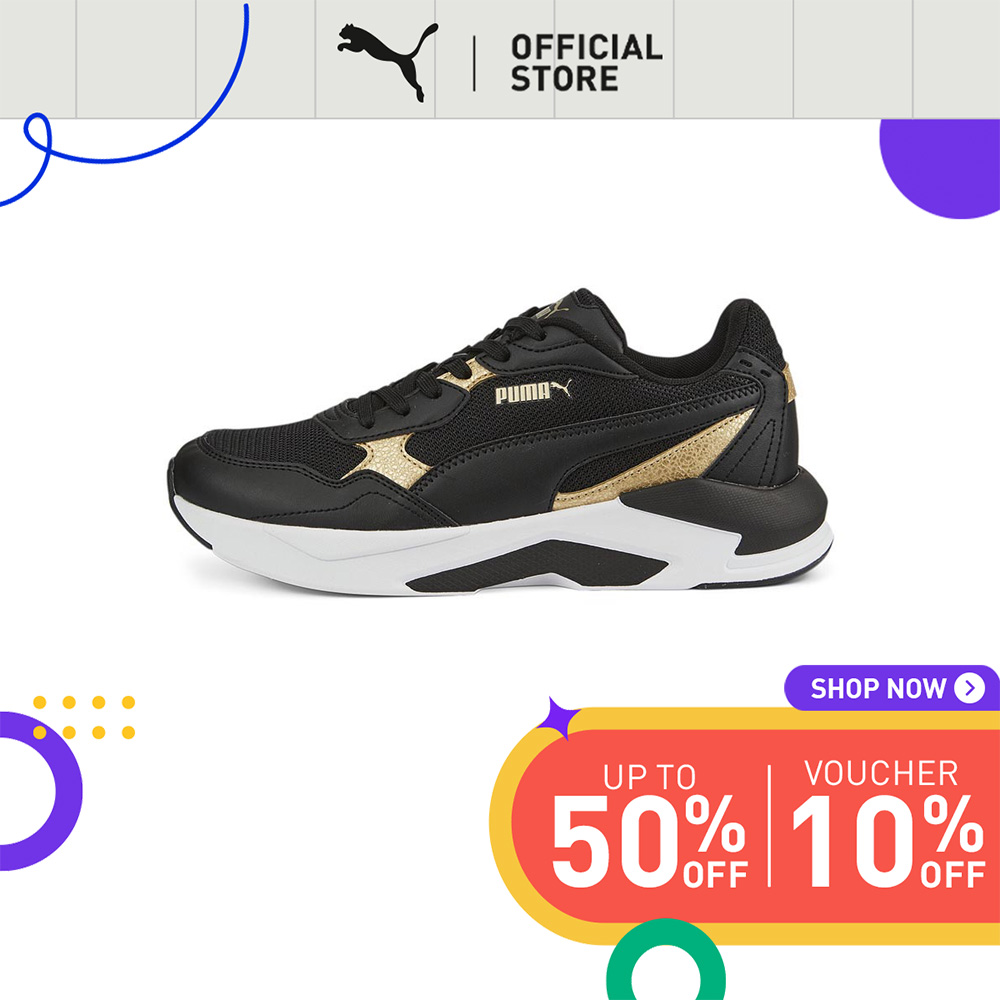Click the purple ring on the left edge
Screen dimensions: 1000x1000
(x=37, y=791)
